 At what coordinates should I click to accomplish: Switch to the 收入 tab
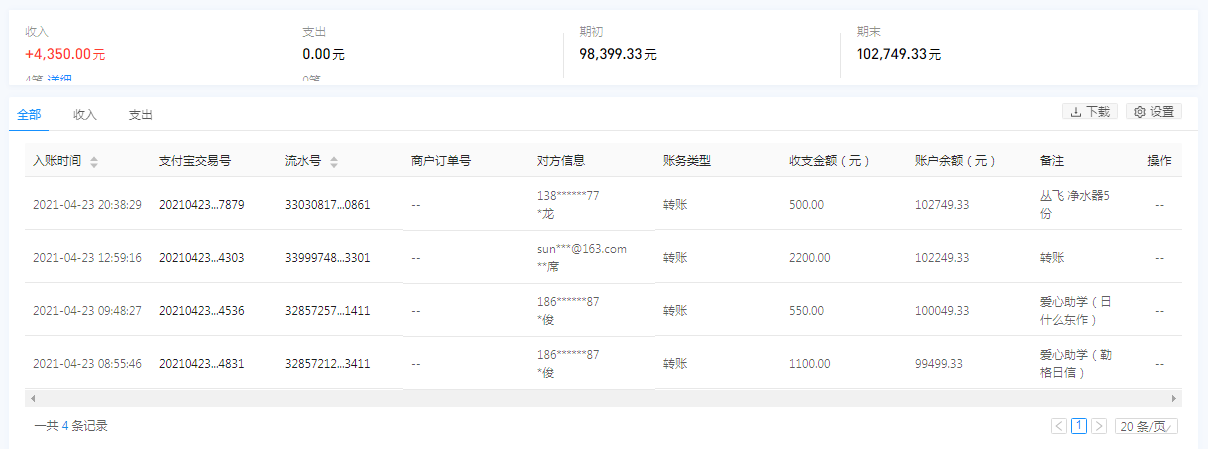point(85,115)
